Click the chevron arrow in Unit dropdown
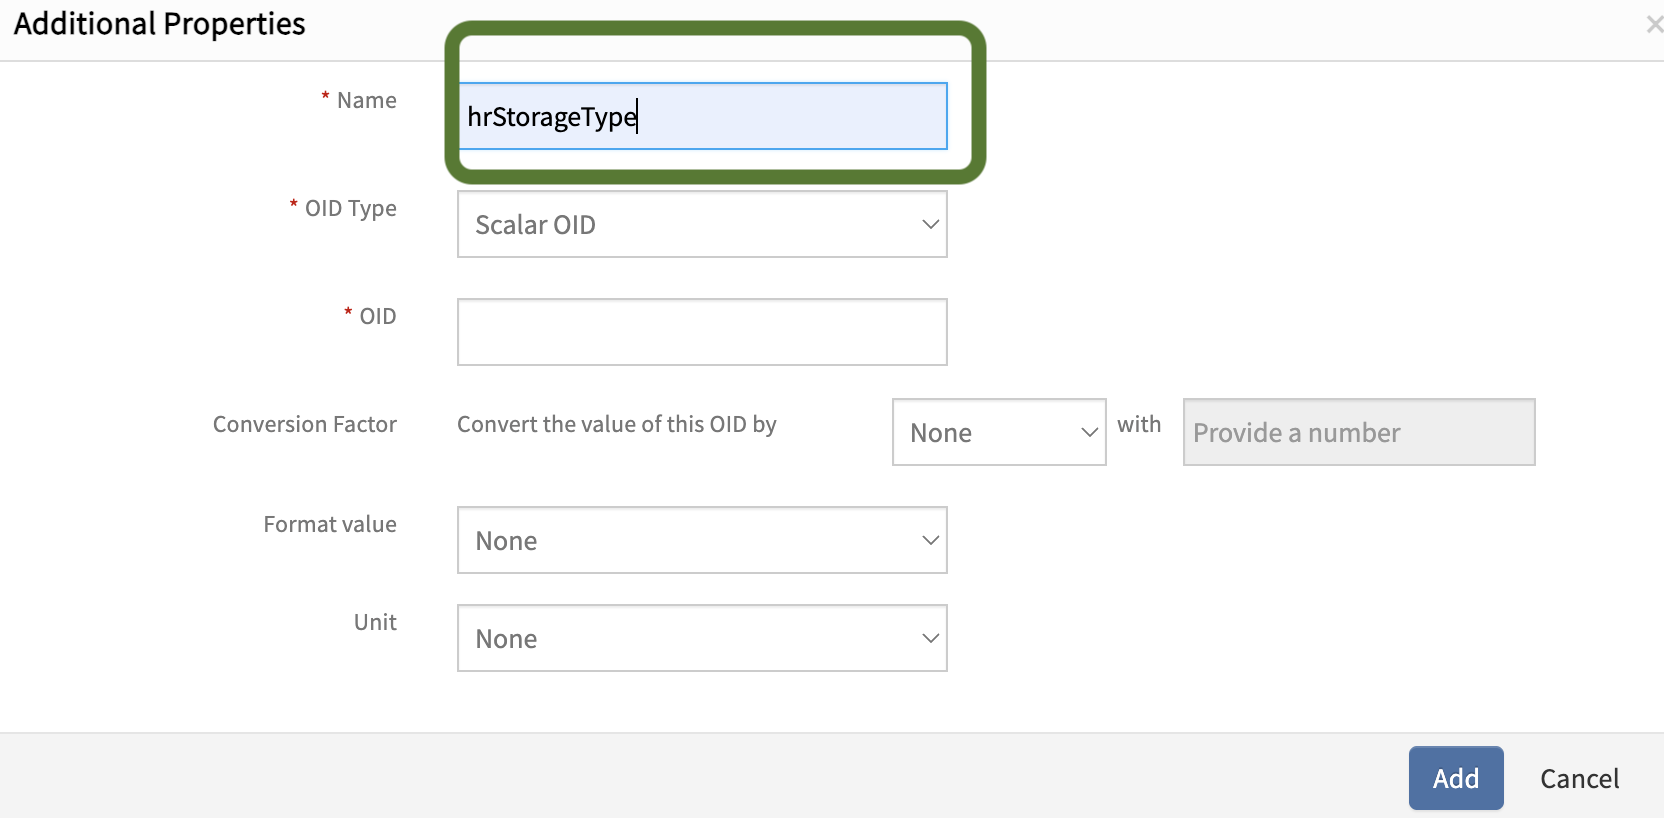 930,638
